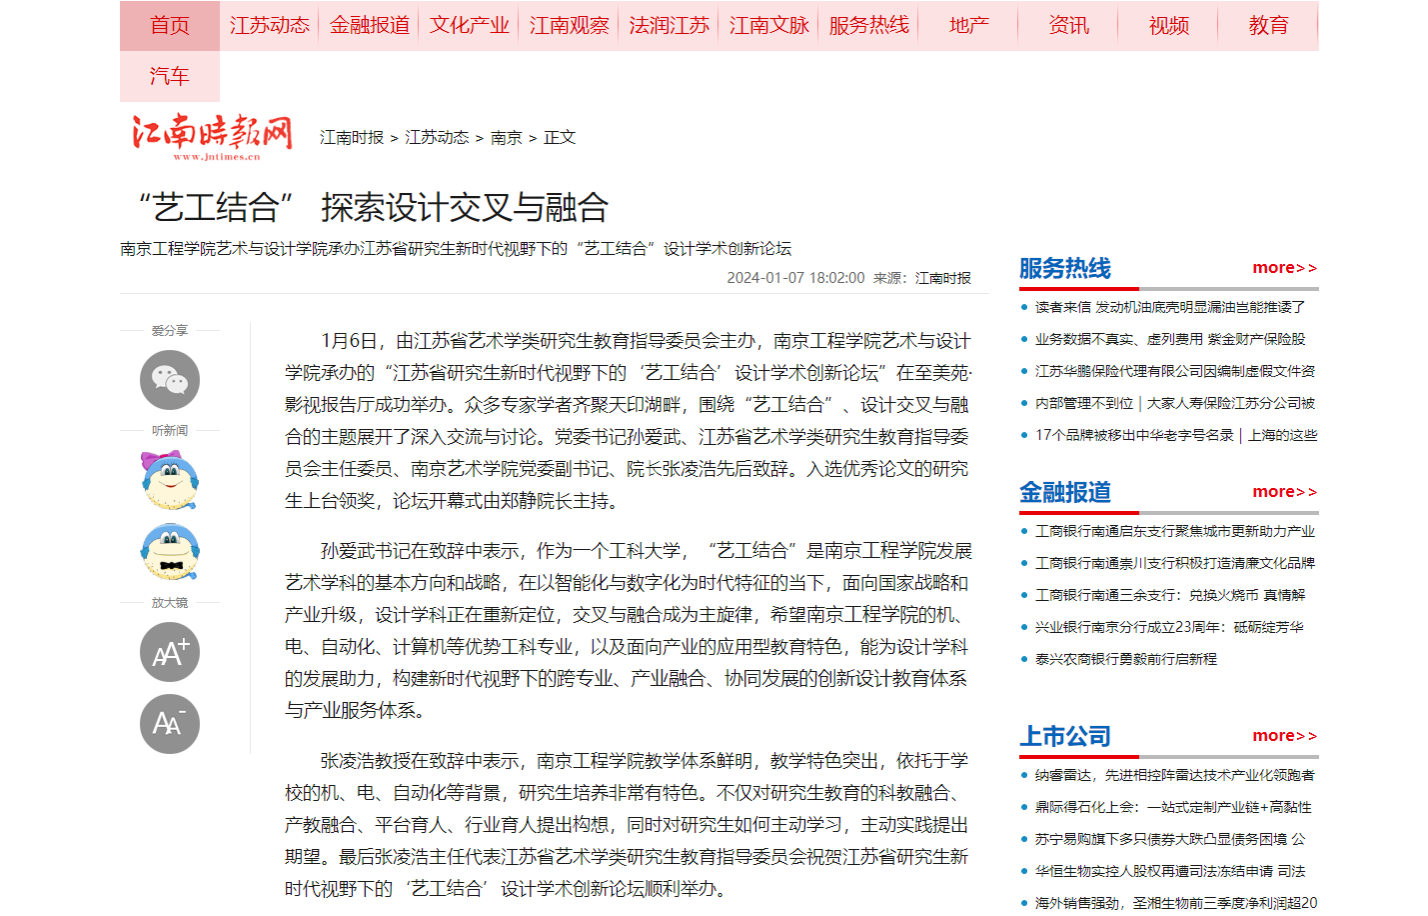
Task: Click the 江南时报网 site logo
Action: pyautogui.click(x=213, y=136)
